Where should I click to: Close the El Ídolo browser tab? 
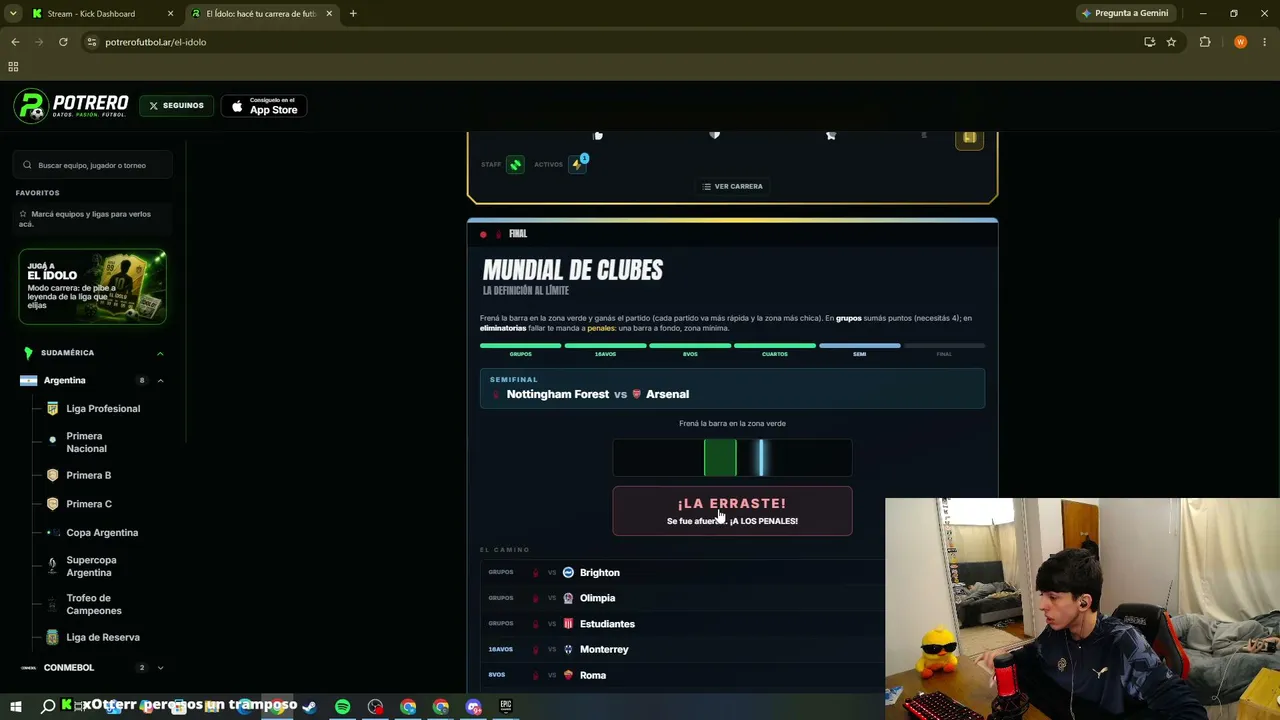pyautogui.click(x=329, y=14)
